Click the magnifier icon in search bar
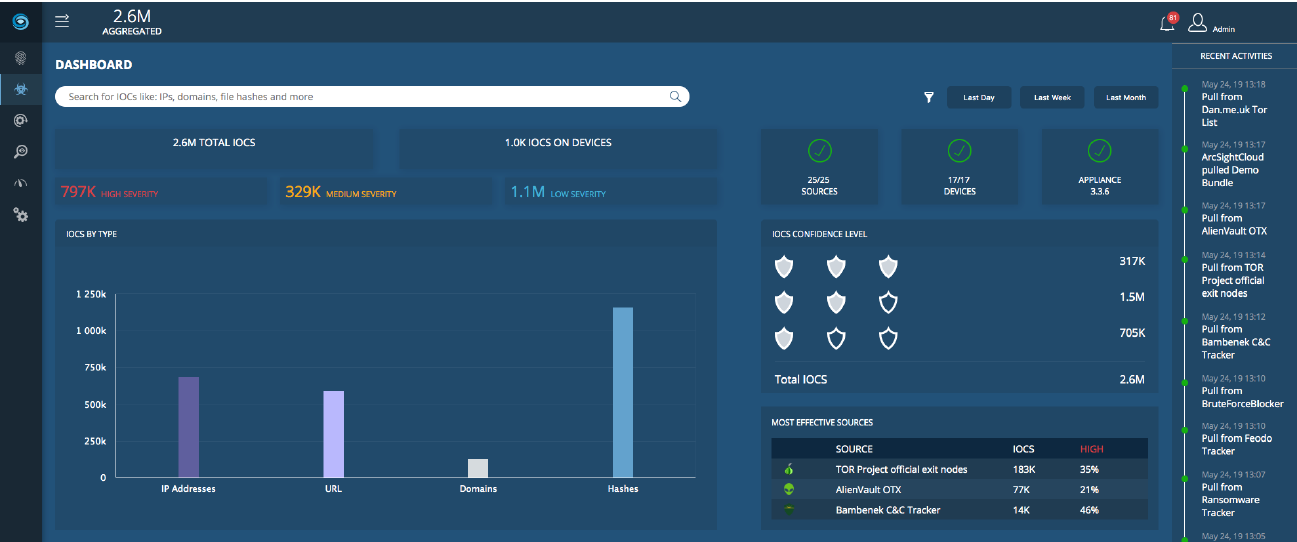The image size is (1297, 542). [x=675, y=97]
